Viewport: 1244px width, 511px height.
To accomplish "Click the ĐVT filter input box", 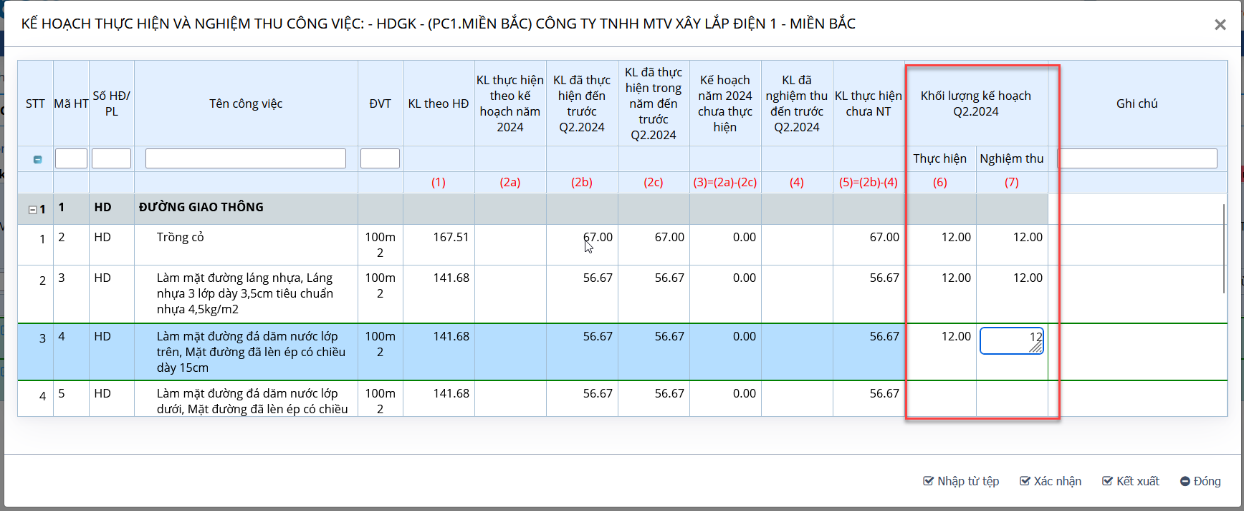I will (x=379, y=159).
